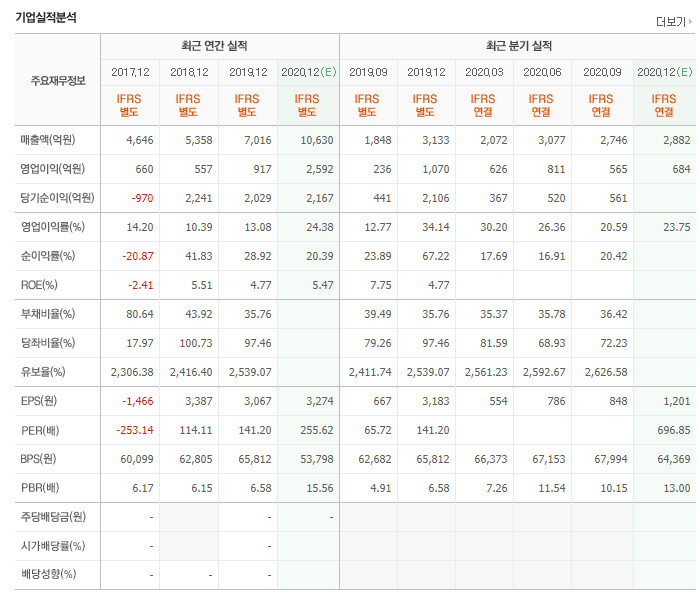The width and height of the screenshot is (699, 594).
Task: Click the 67.22 net margin value
Action: pos(436,256)
